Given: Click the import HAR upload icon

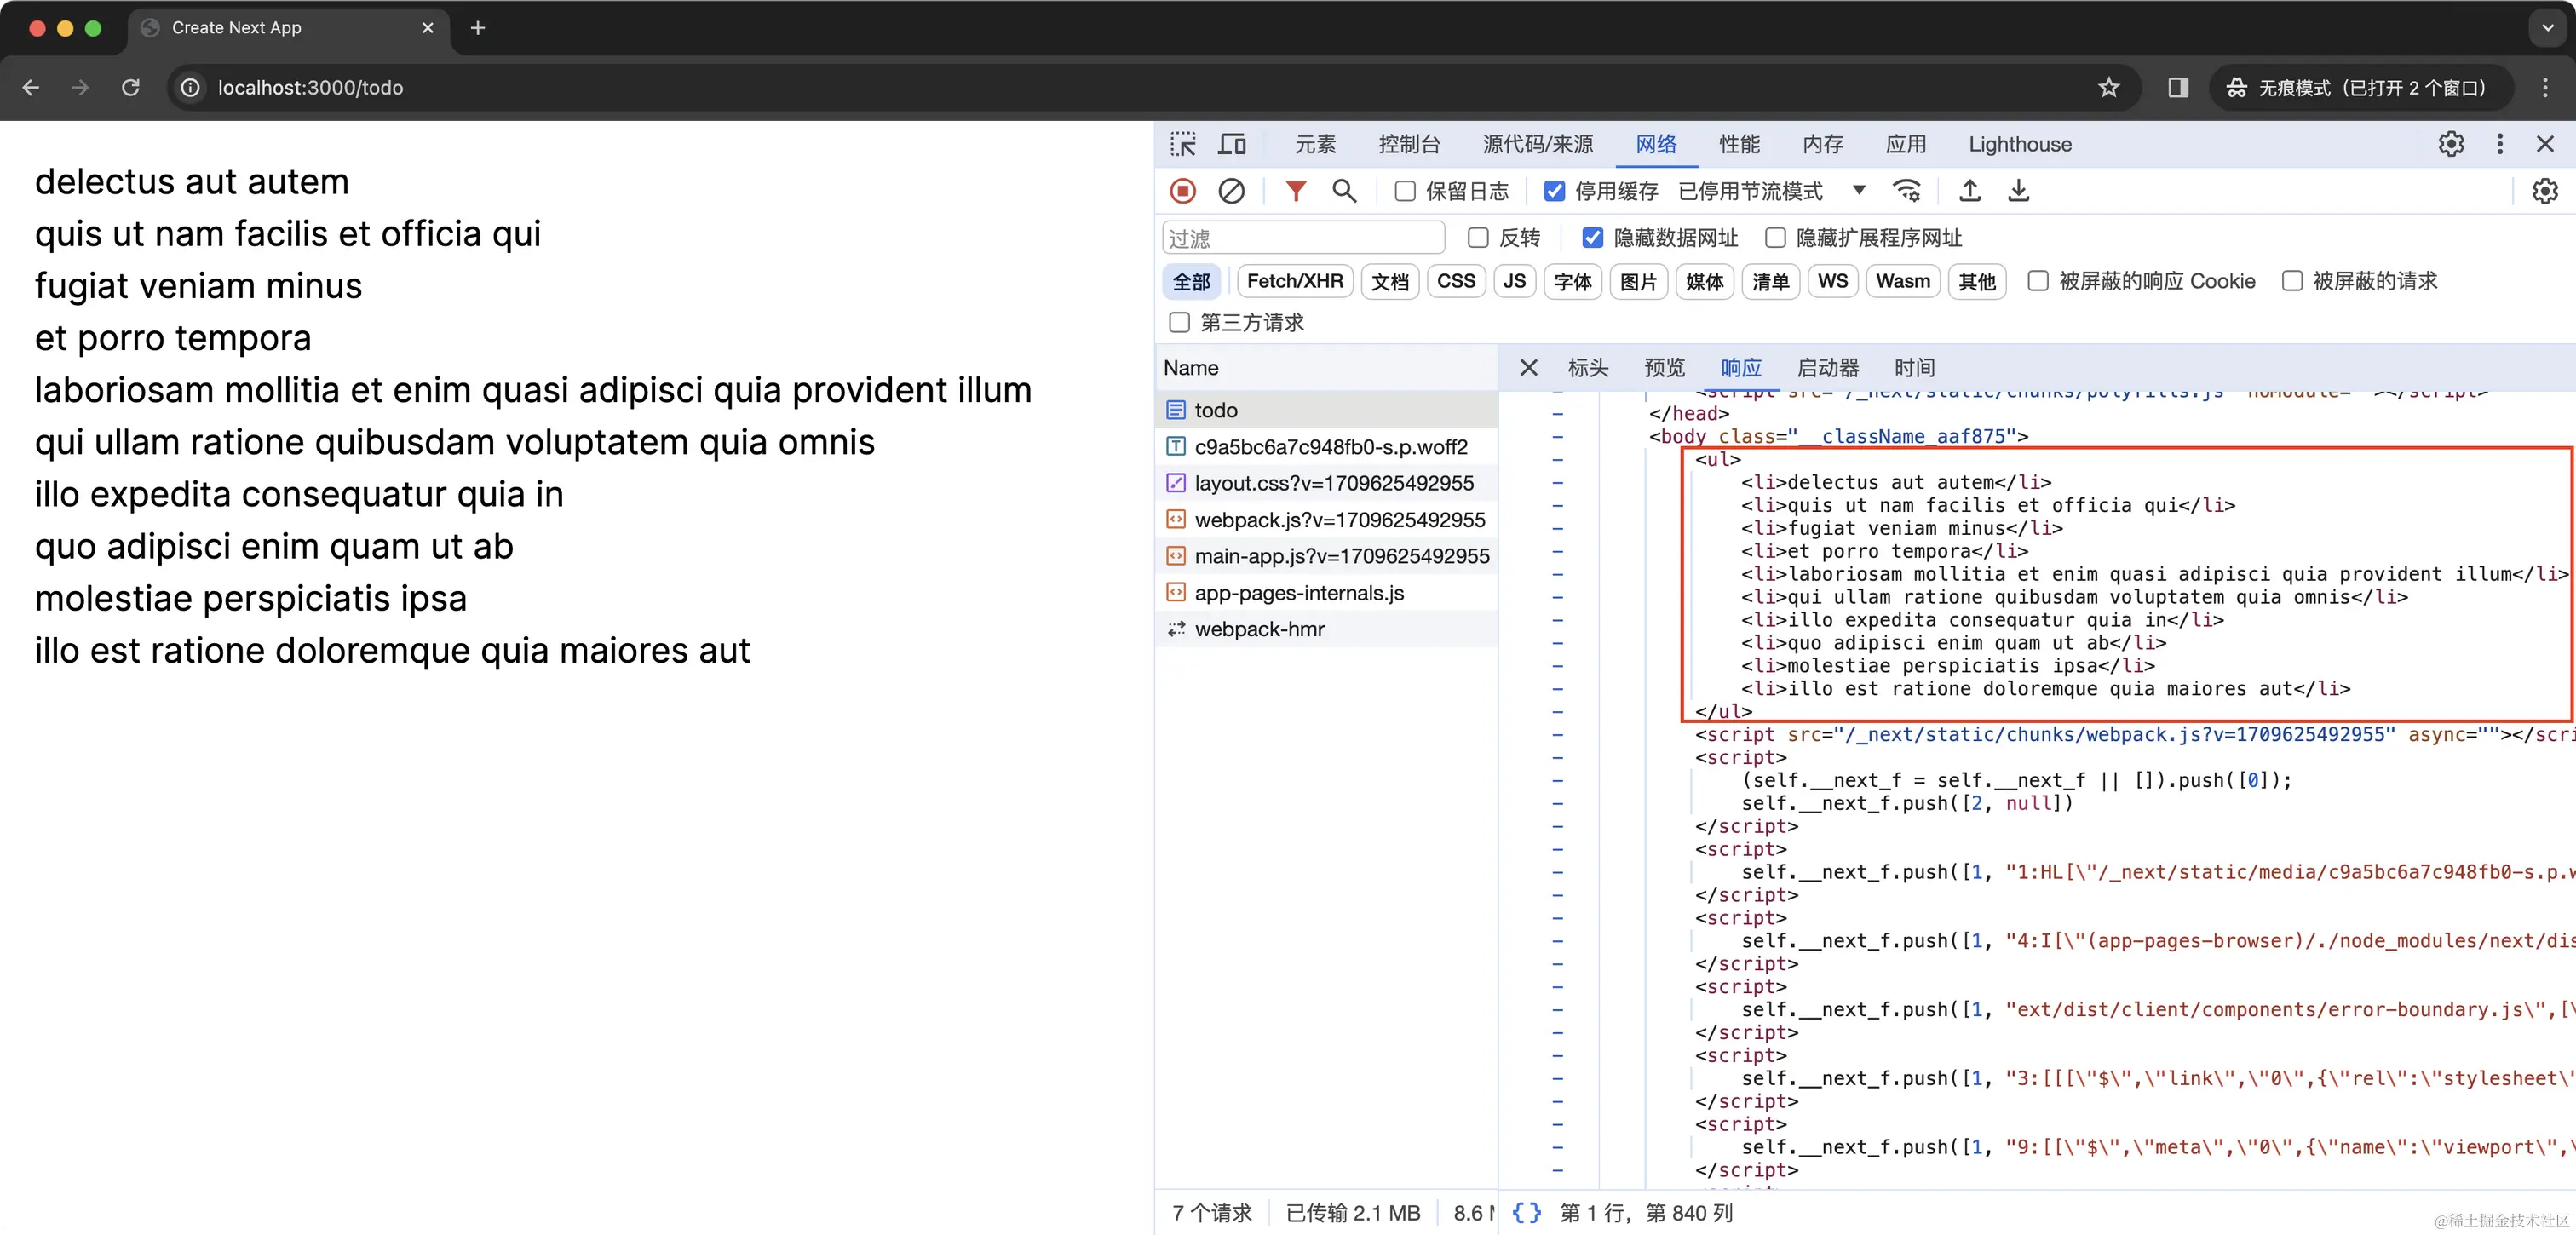Looking at the screenshot, I should tap(1969, 191).
